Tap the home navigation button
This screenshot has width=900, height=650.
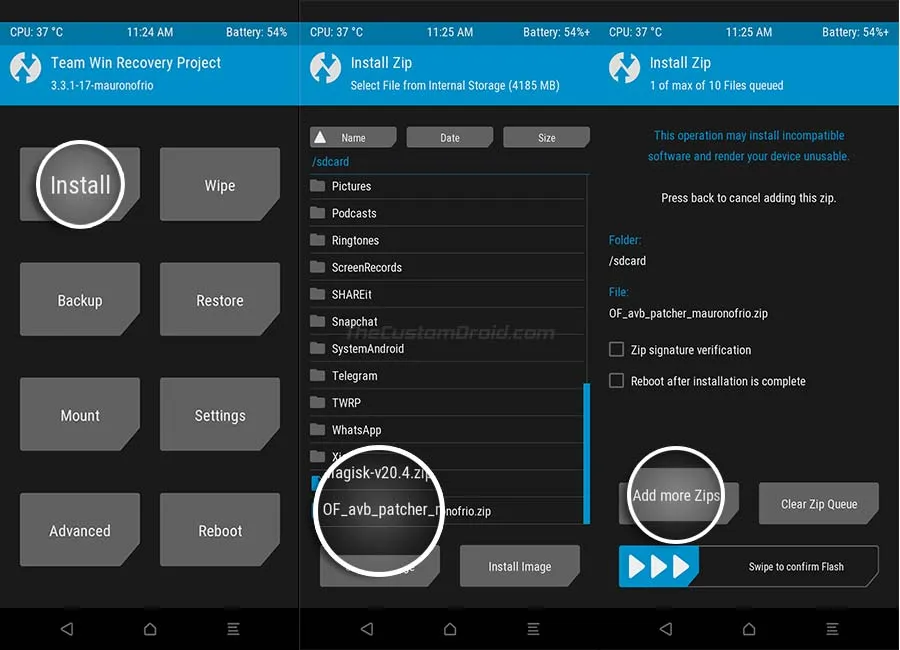pyautogui.click(x=149, y=629)
